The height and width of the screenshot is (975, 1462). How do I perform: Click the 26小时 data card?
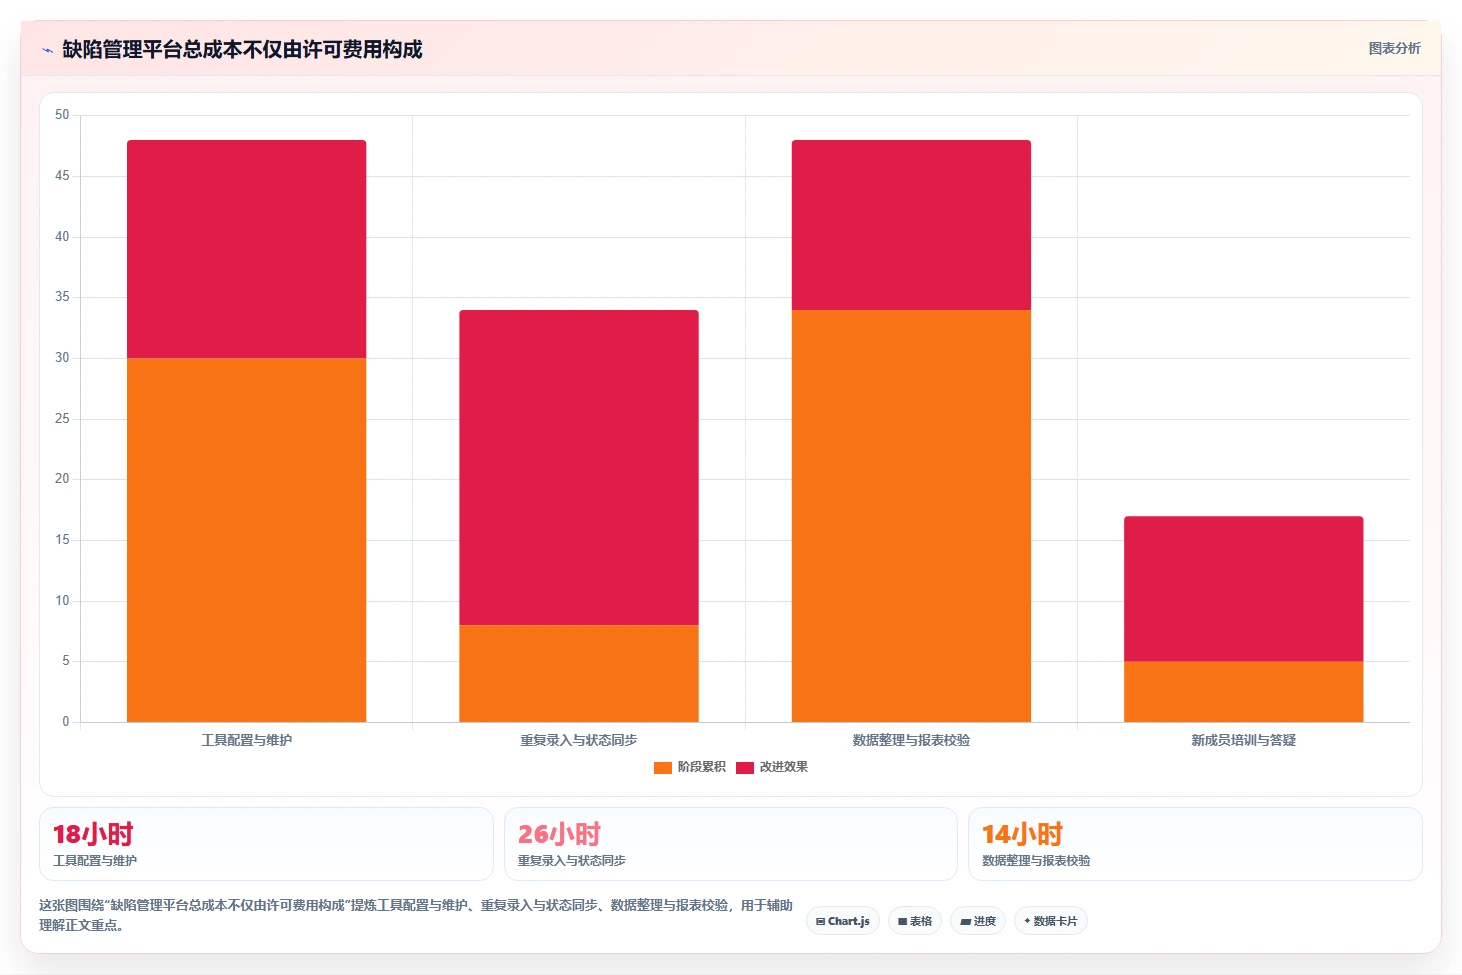[731, 844]
